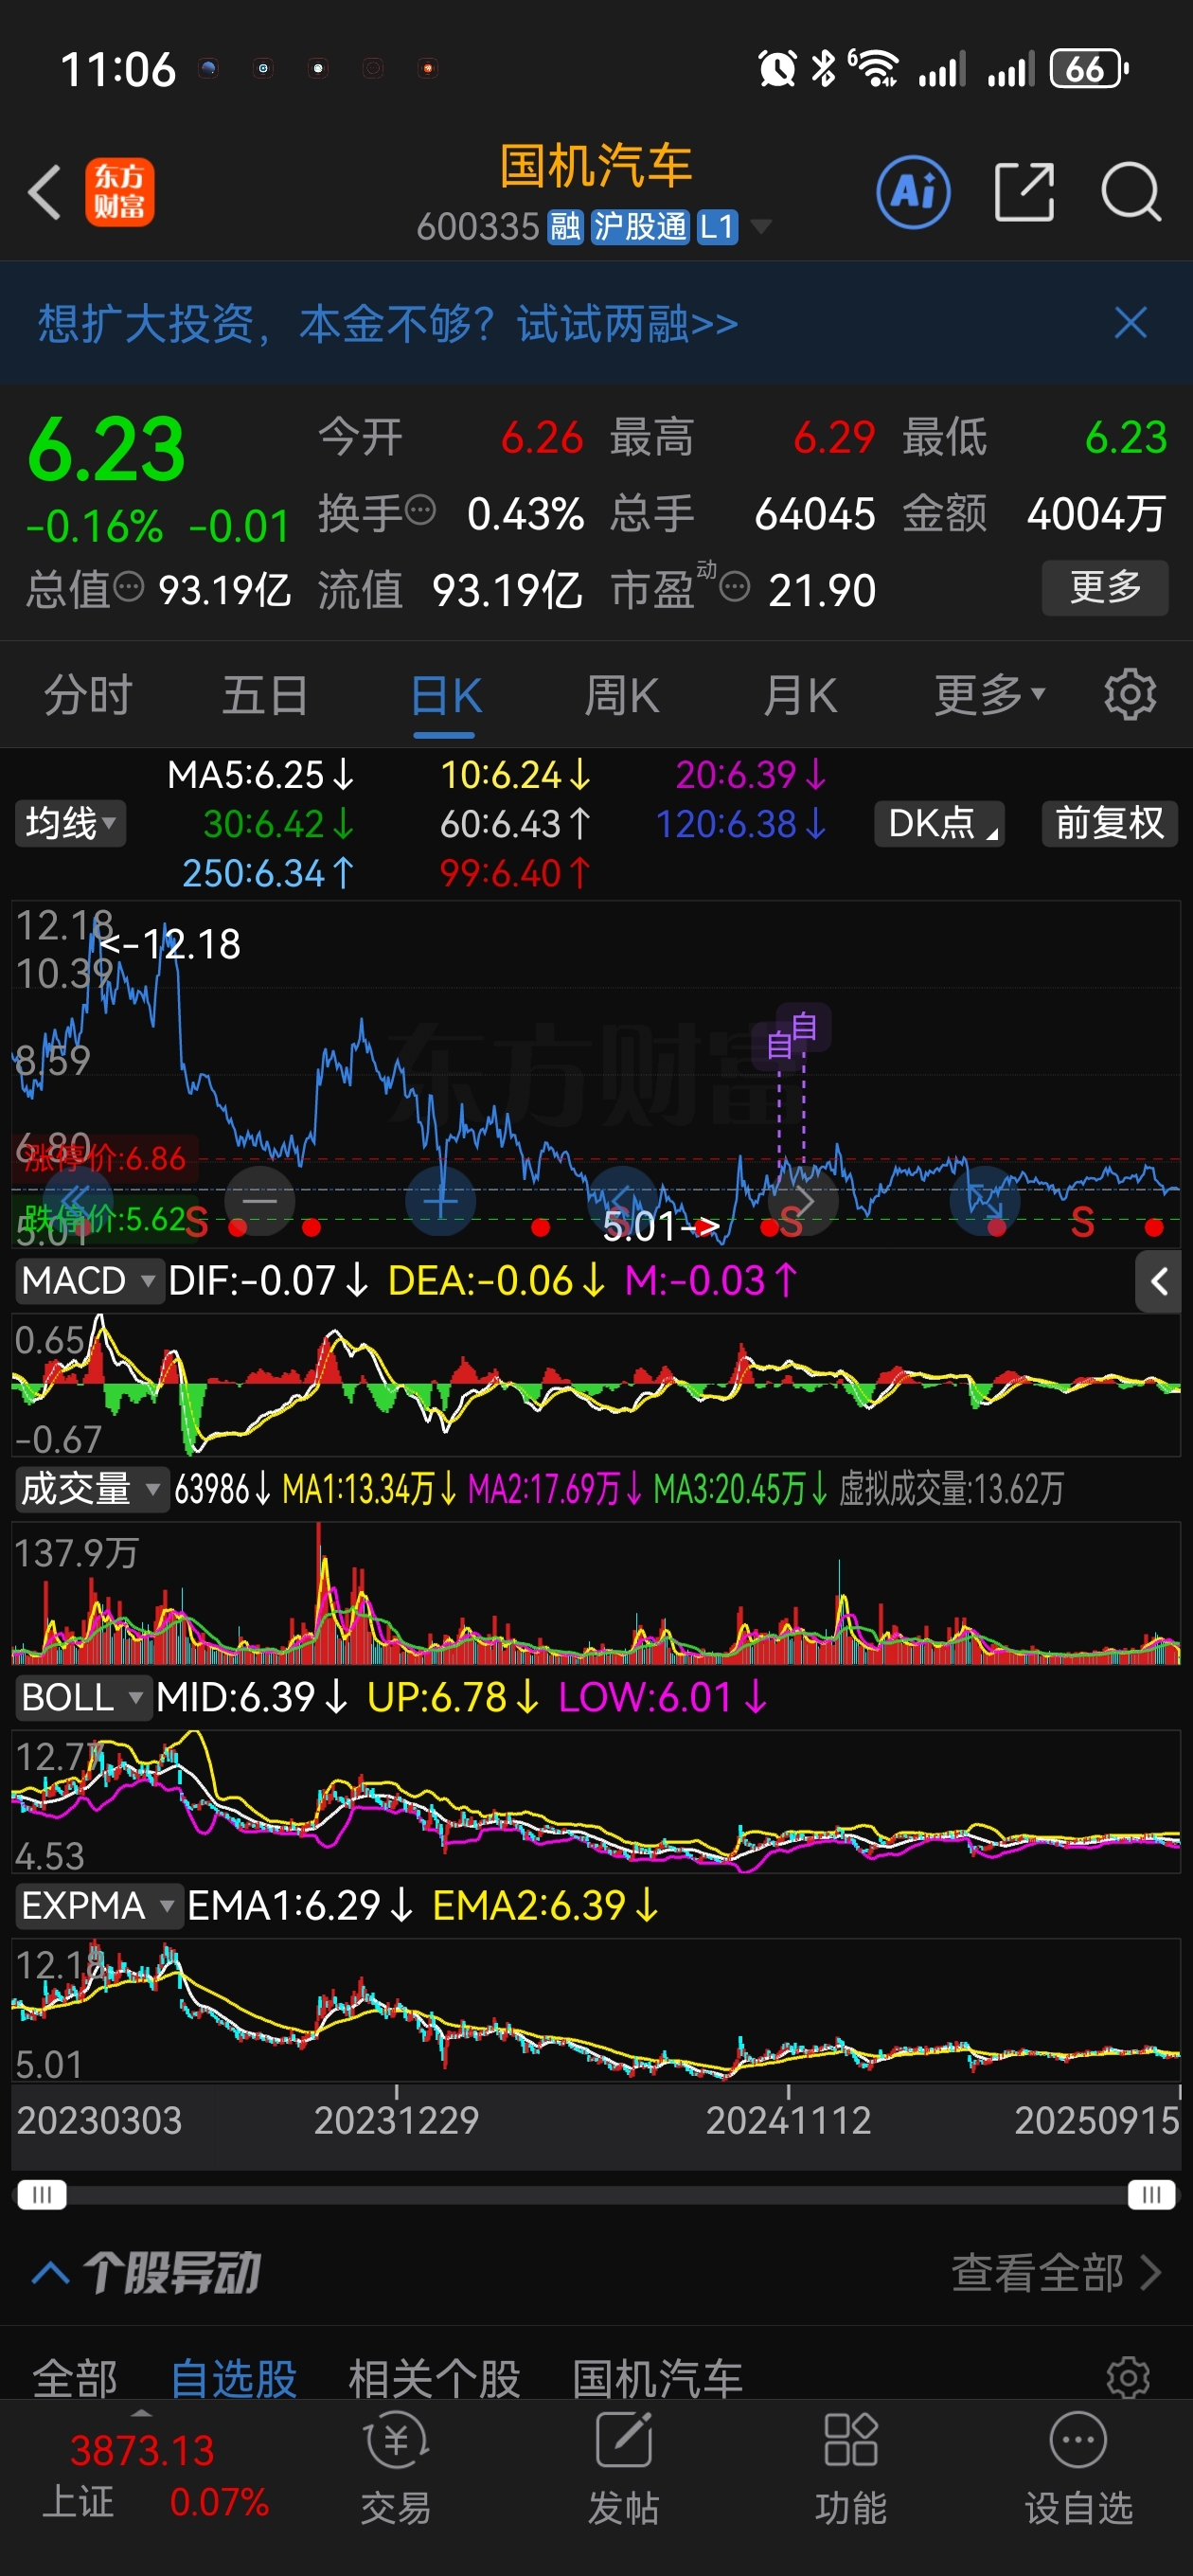This screenshot has width=1193, height=2576.
Task: Tap the info icon beside 总值
Action: pos(129,586)
